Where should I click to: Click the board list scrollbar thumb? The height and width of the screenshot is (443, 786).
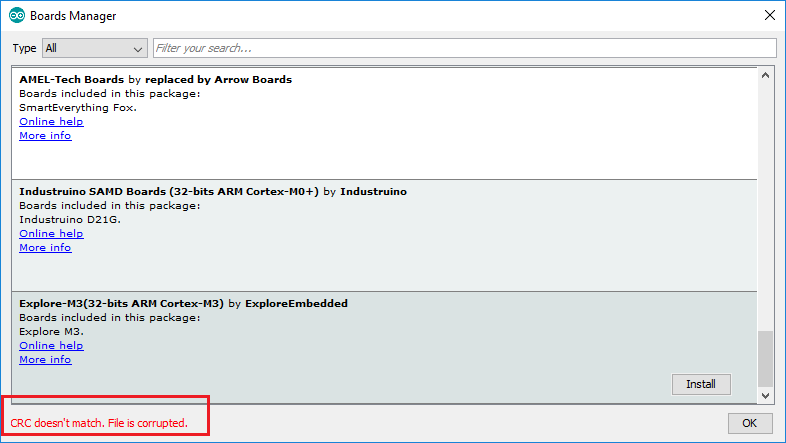(765, 359)
